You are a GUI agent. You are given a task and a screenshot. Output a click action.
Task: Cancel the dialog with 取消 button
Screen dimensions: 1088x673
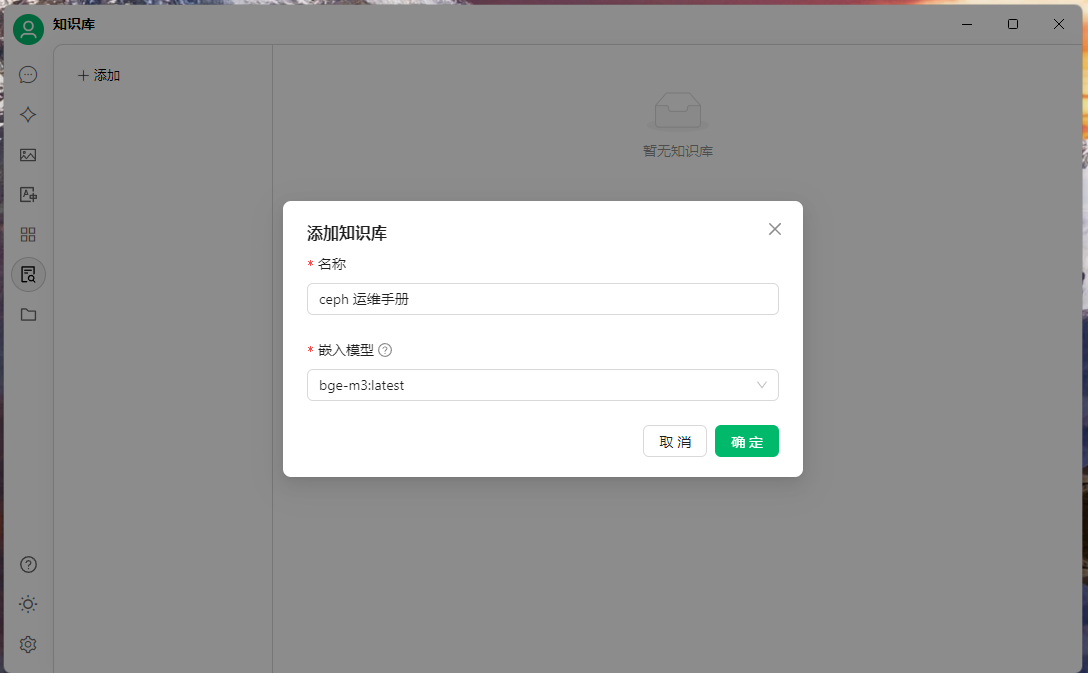674,441
